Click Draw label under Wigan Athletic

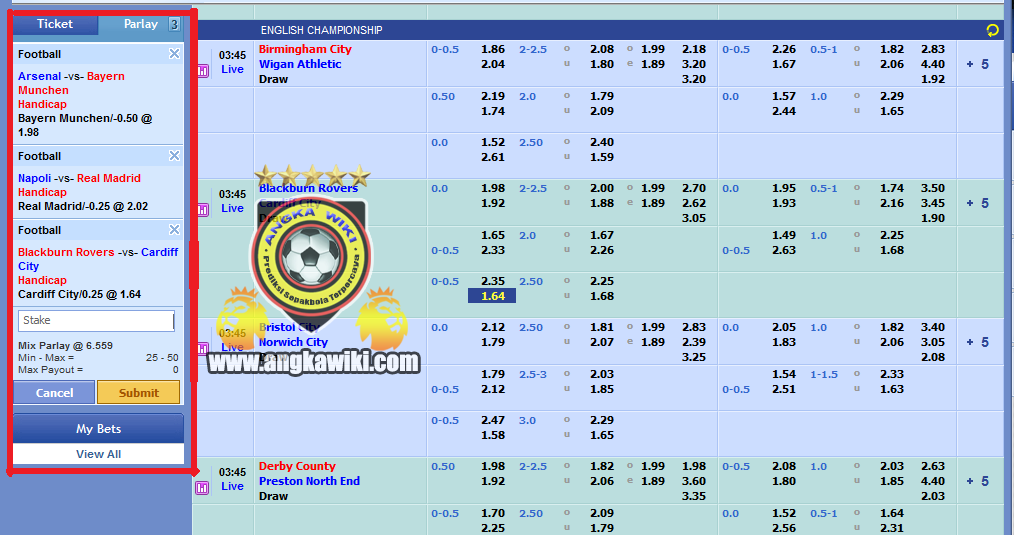pyautogui.click(x=274, y=79)
